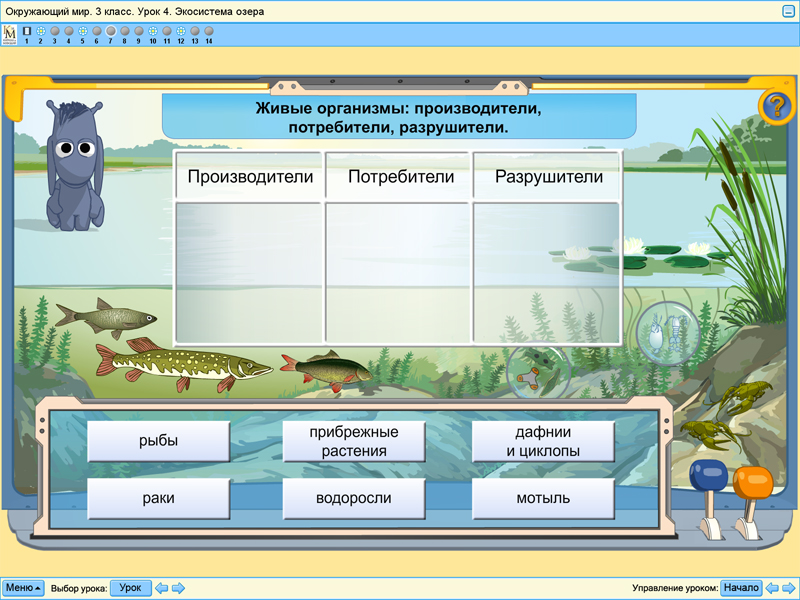Viewport: 800px width, 600px height.
Task: Jump to lesson step 12 marker
Action: point(181,31)
